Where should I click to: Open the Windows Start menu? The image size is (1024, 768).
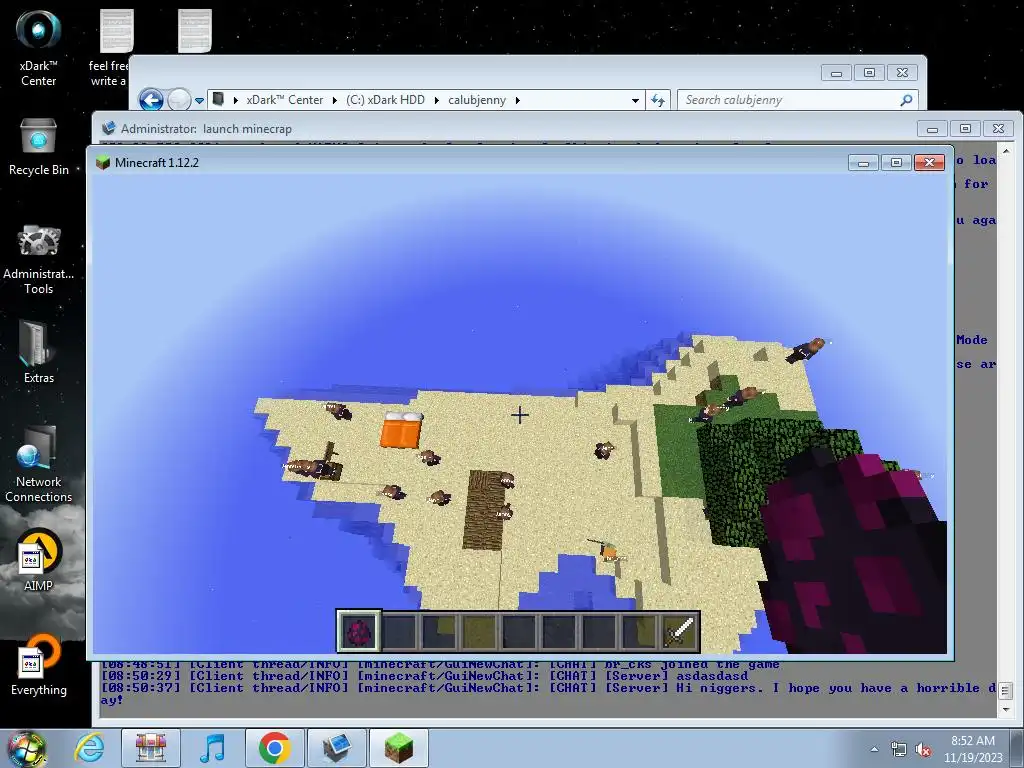pyautogui.click(x=26, y=748)
